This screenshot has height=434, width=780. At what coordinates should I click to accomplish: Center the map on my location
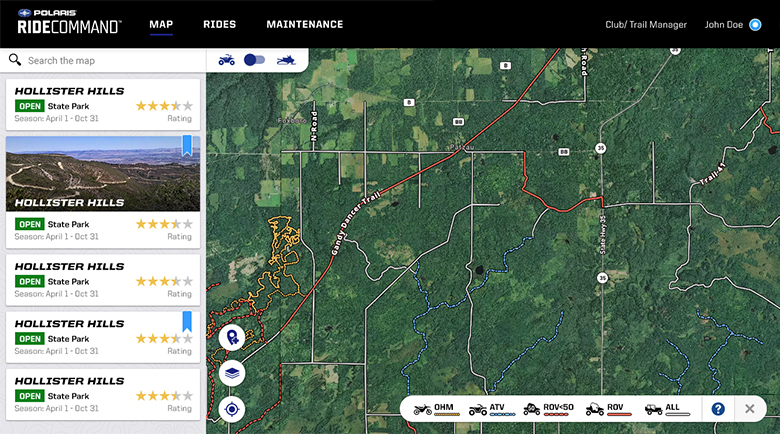(232, 410)
